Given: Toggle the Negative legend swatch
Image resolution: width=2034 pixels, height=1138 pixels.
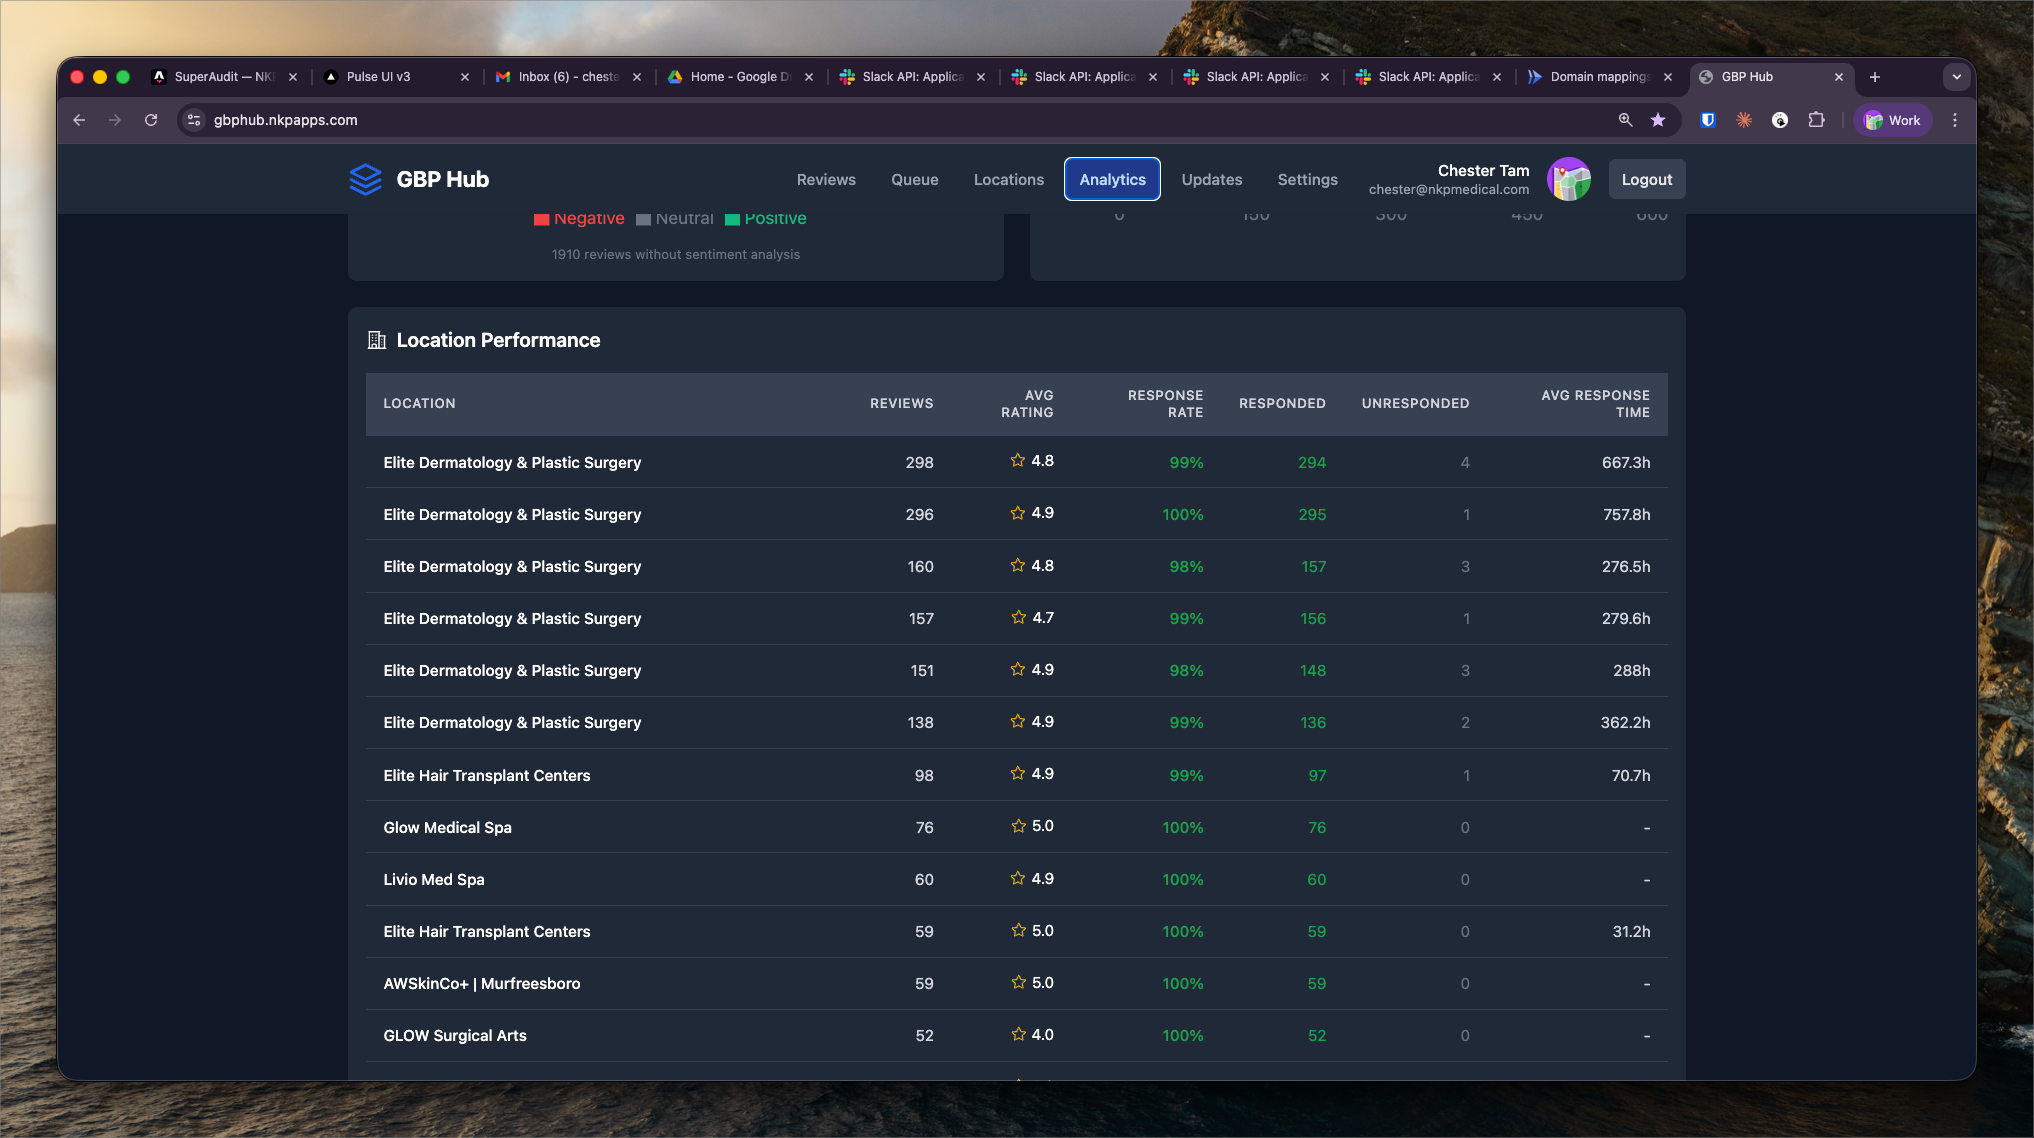Looking at the screenshot, I should 542,219.
